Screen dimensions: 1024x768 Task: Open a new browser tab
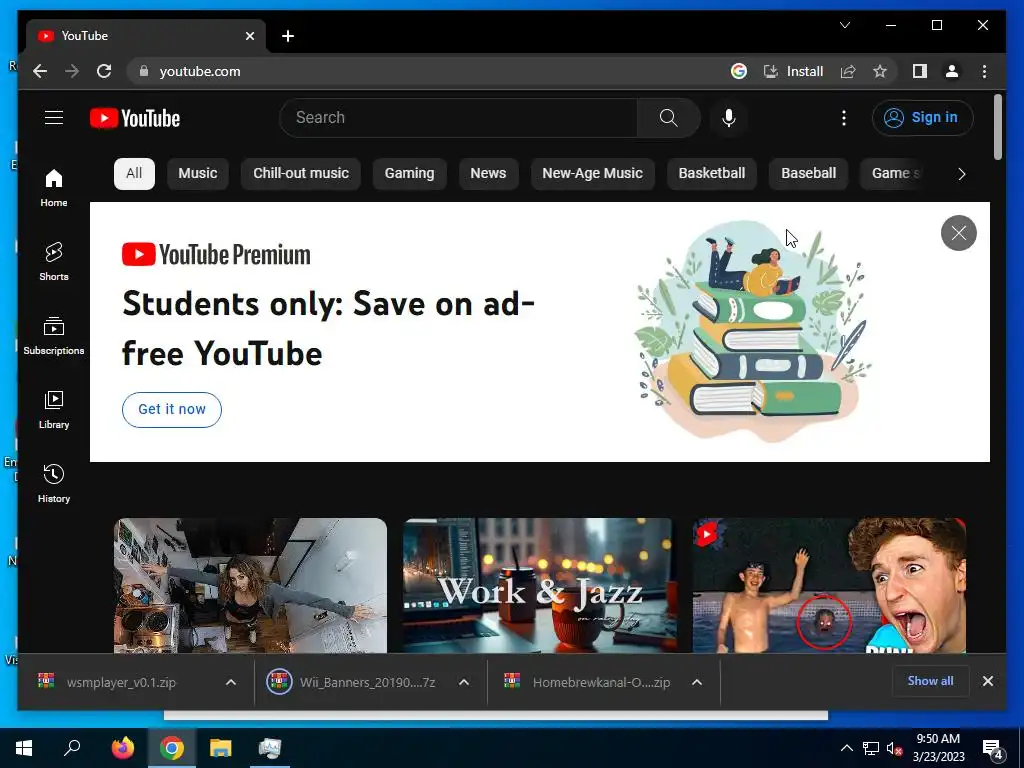pyautogui.click(x=287, y=36)
